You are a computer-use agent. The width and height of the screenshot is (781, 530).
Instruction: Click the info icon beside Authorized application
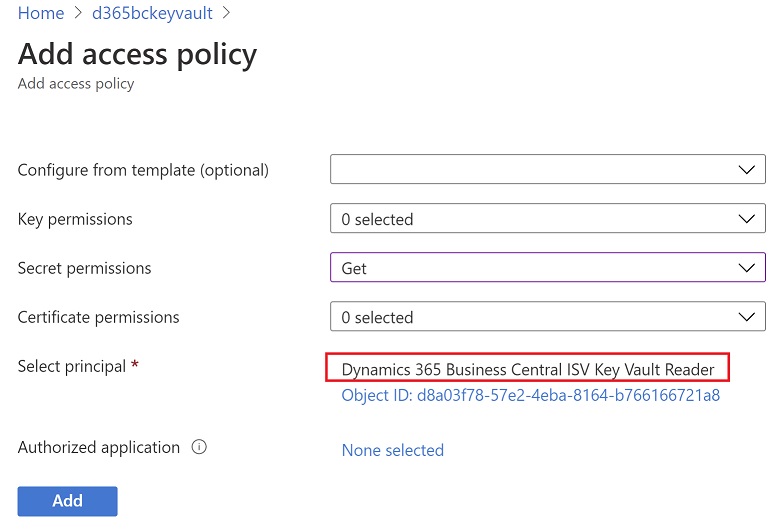199,448
